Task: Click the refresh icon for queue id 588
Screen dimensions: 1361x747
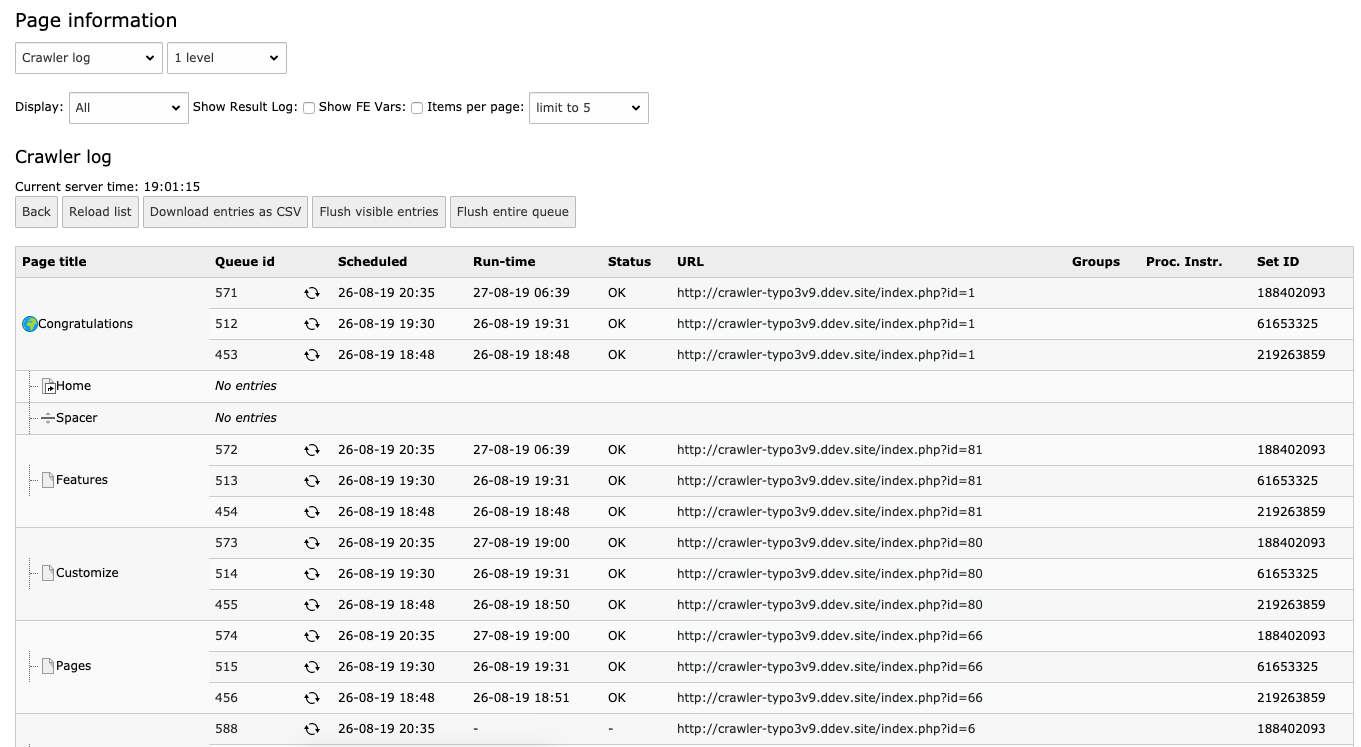Action: pos(312,729)
